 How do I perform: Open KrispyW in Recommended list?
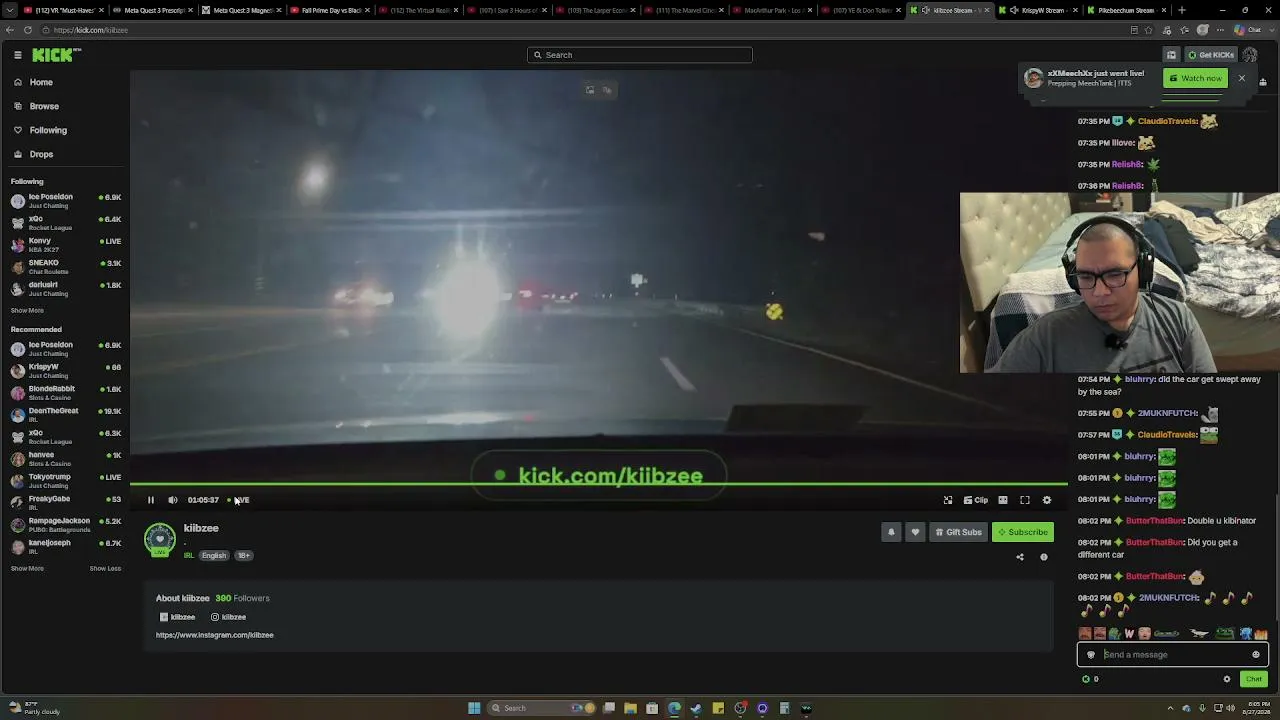click(65, 371)
